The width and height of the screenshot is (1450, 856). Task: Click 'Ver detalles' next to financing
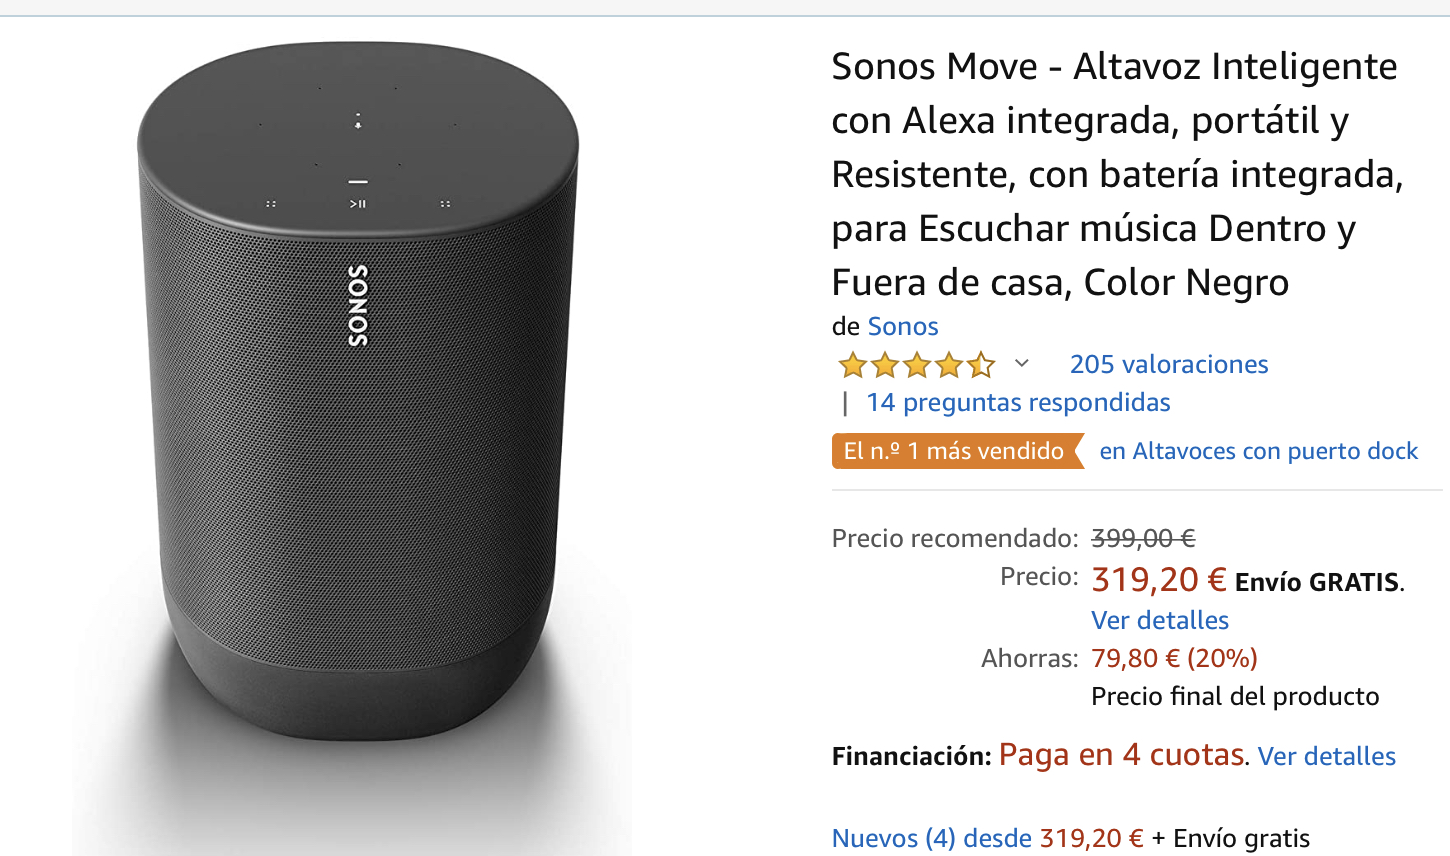tap(1326, 756)
